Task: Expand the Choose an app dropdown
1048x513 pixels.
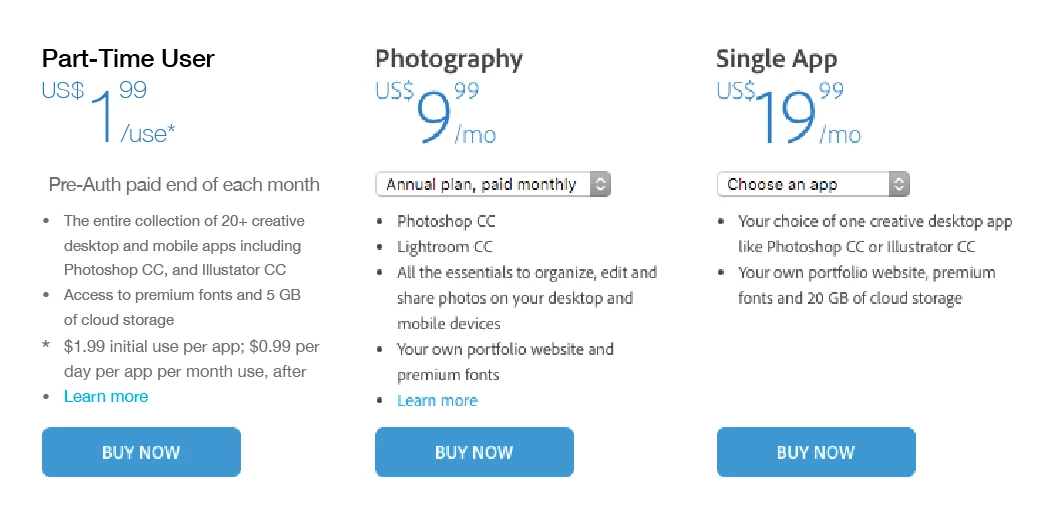Action: point(813,184)
